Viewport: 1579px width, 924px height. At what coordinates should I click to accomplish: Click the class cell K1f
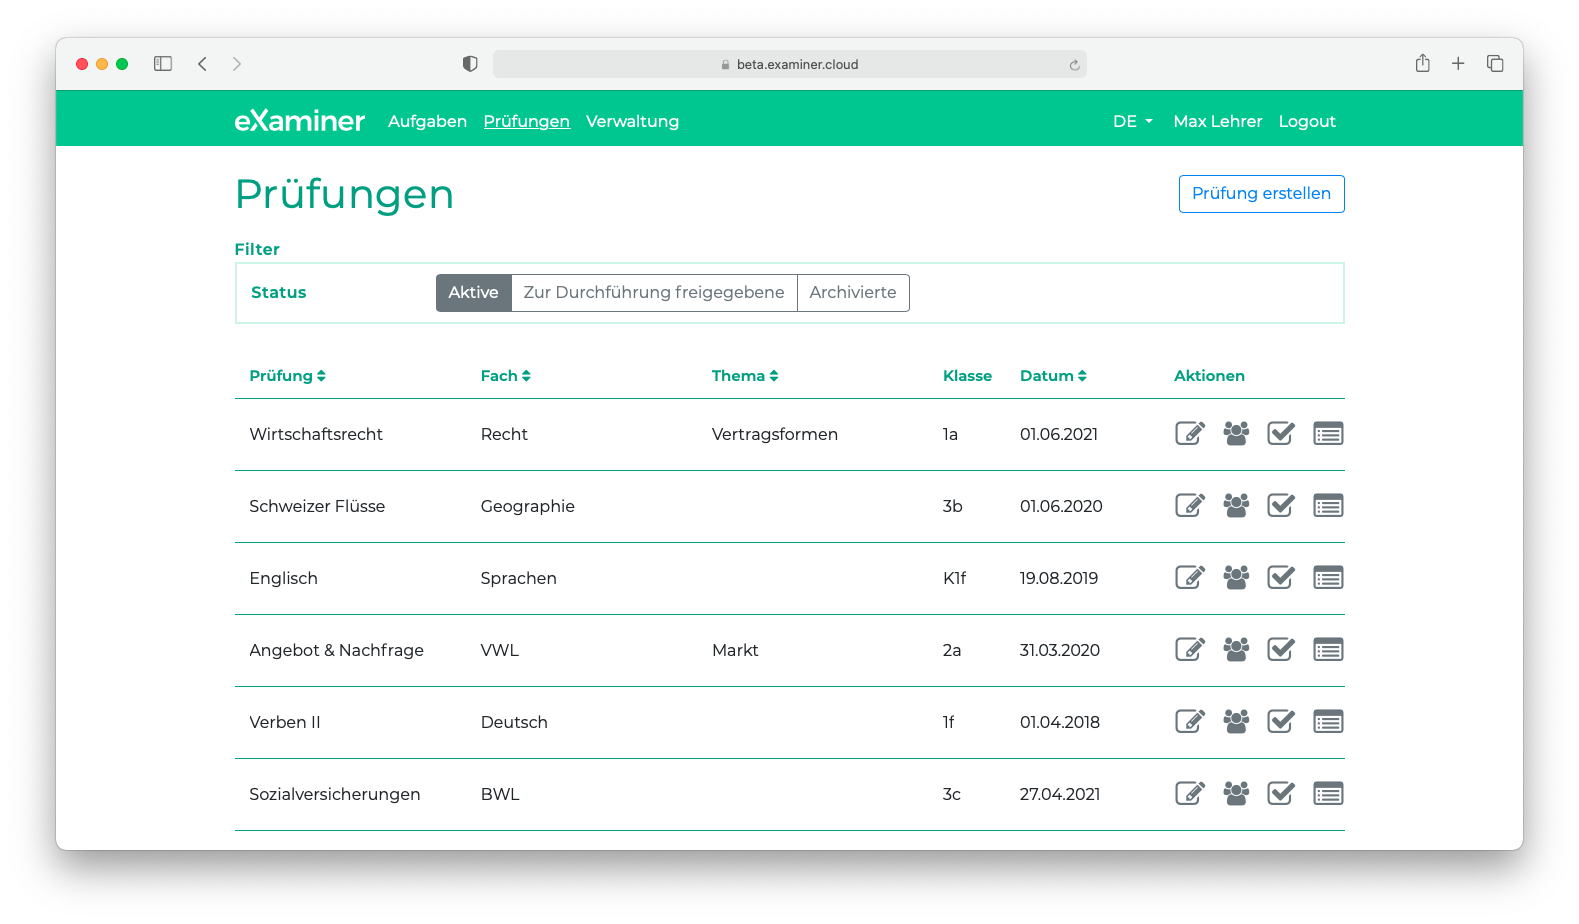(x=954, y=578)
